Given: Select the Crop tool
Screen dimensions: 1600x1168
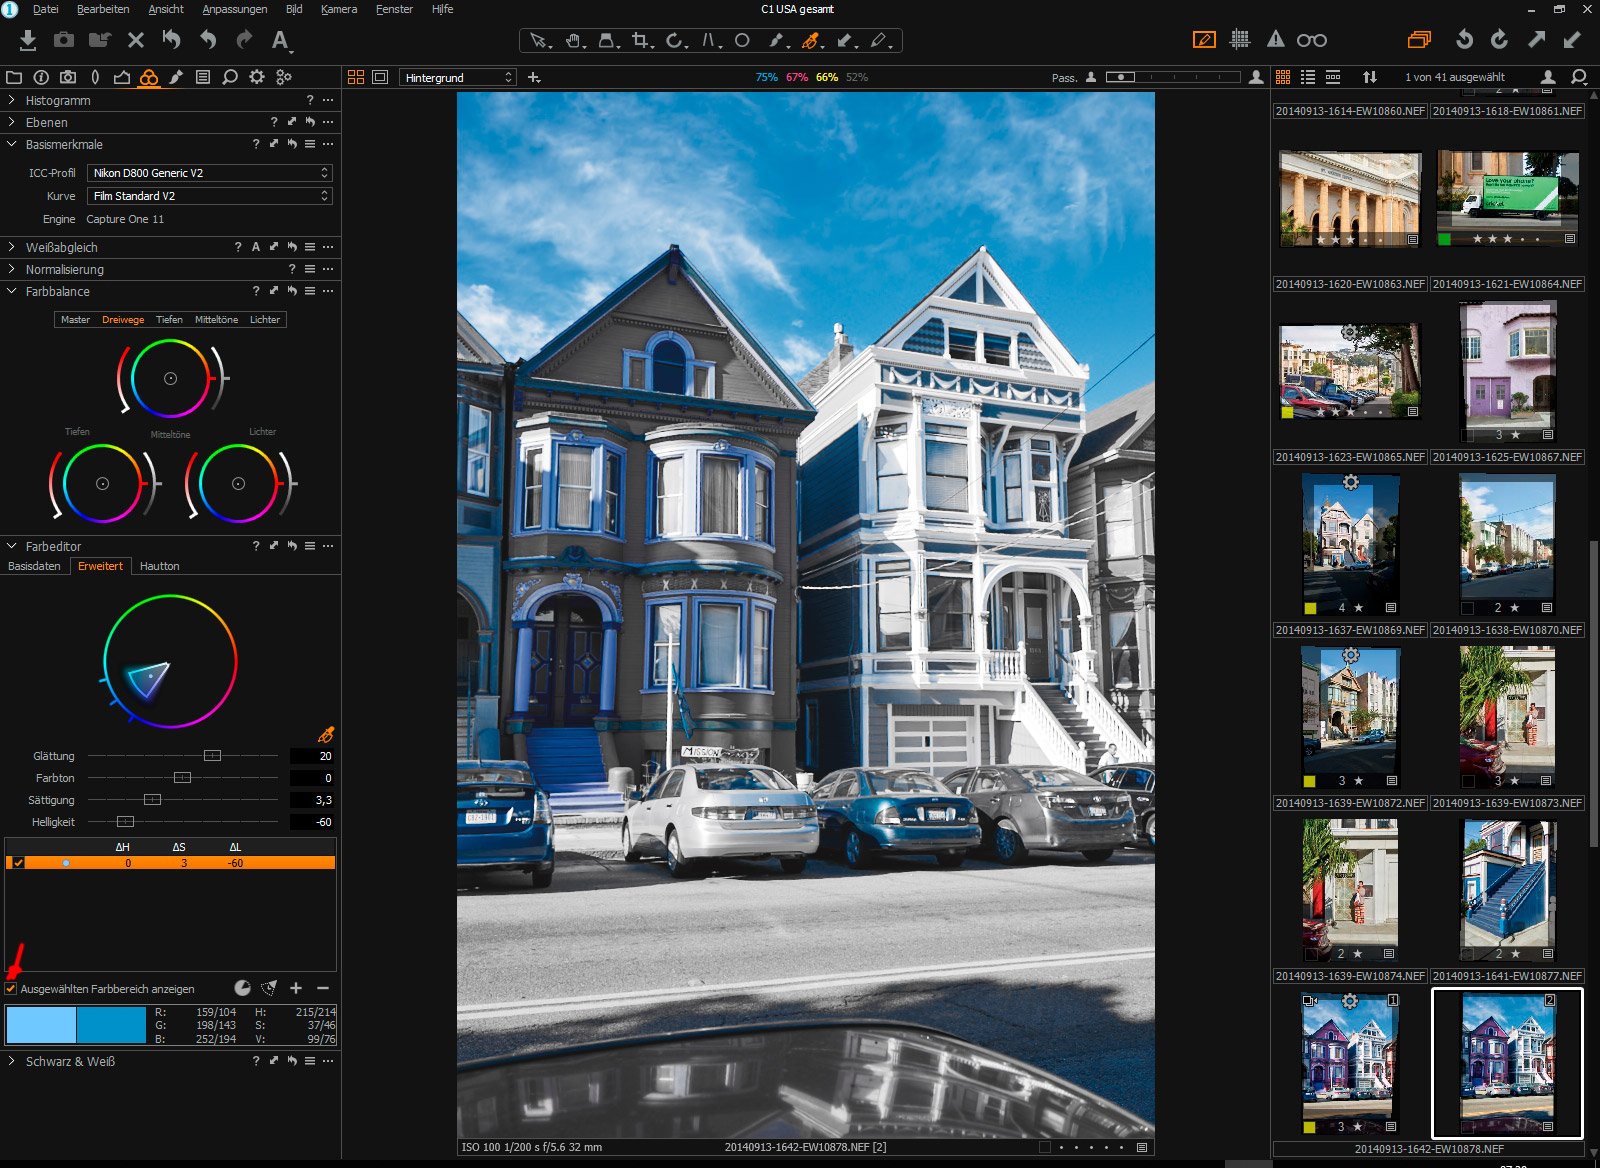Looking at the screenshot, I should (x=641, y=41).
